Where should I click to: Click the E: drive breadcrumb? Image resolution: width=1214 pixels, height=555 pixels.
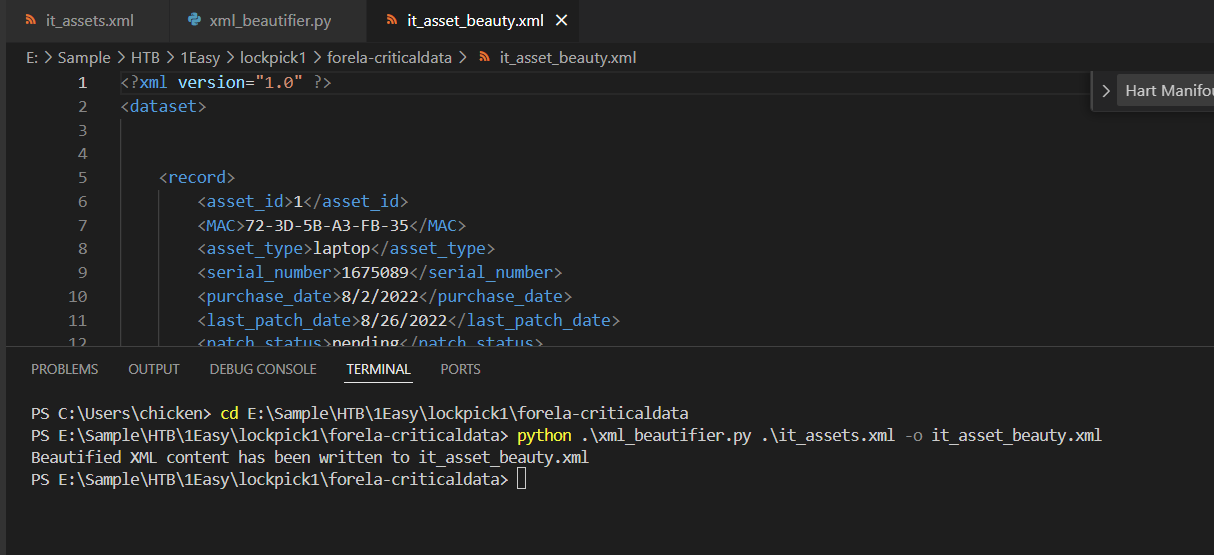[32, 58]
